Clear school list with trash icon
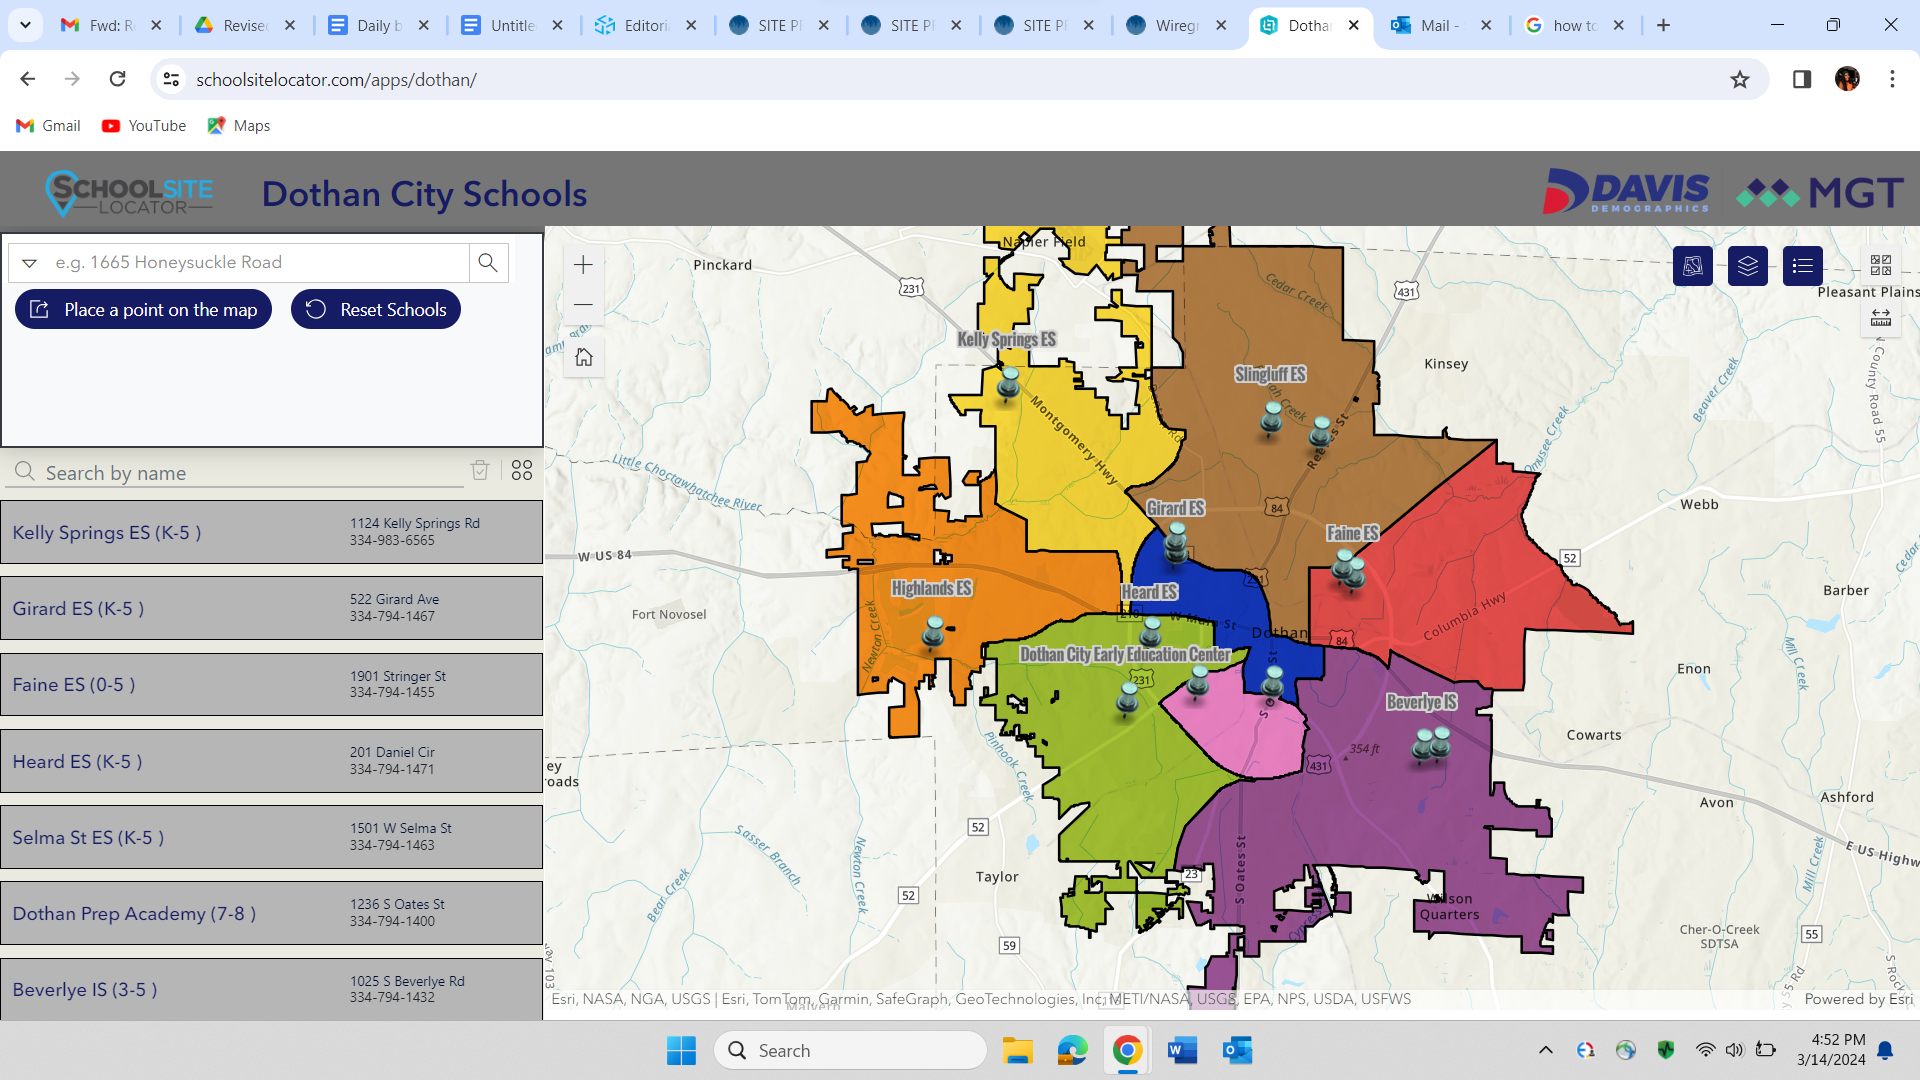 (x=480, y=470)
